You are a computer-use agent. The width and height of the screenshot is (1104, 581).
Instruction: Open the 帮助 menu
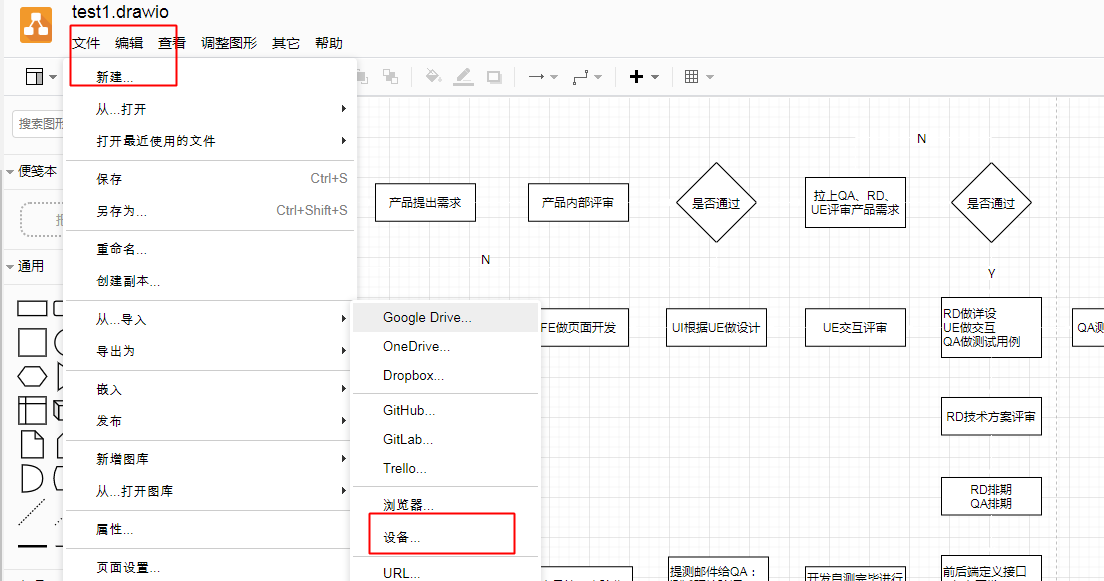click(x=326, y=43)
